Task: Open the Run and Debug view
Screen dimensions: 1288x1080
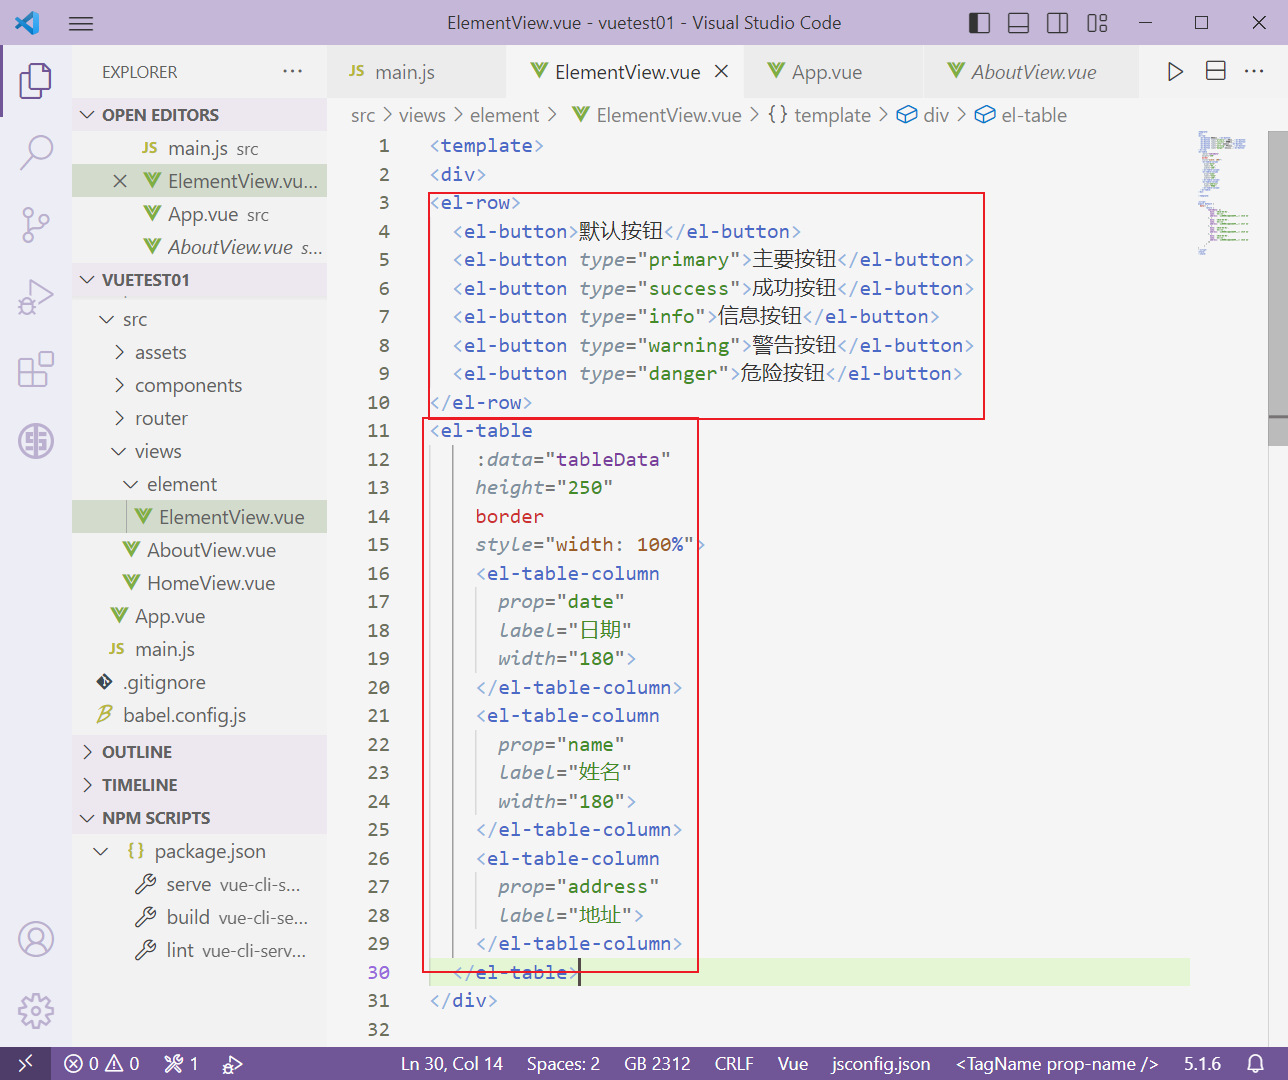Action: [36, 298]
